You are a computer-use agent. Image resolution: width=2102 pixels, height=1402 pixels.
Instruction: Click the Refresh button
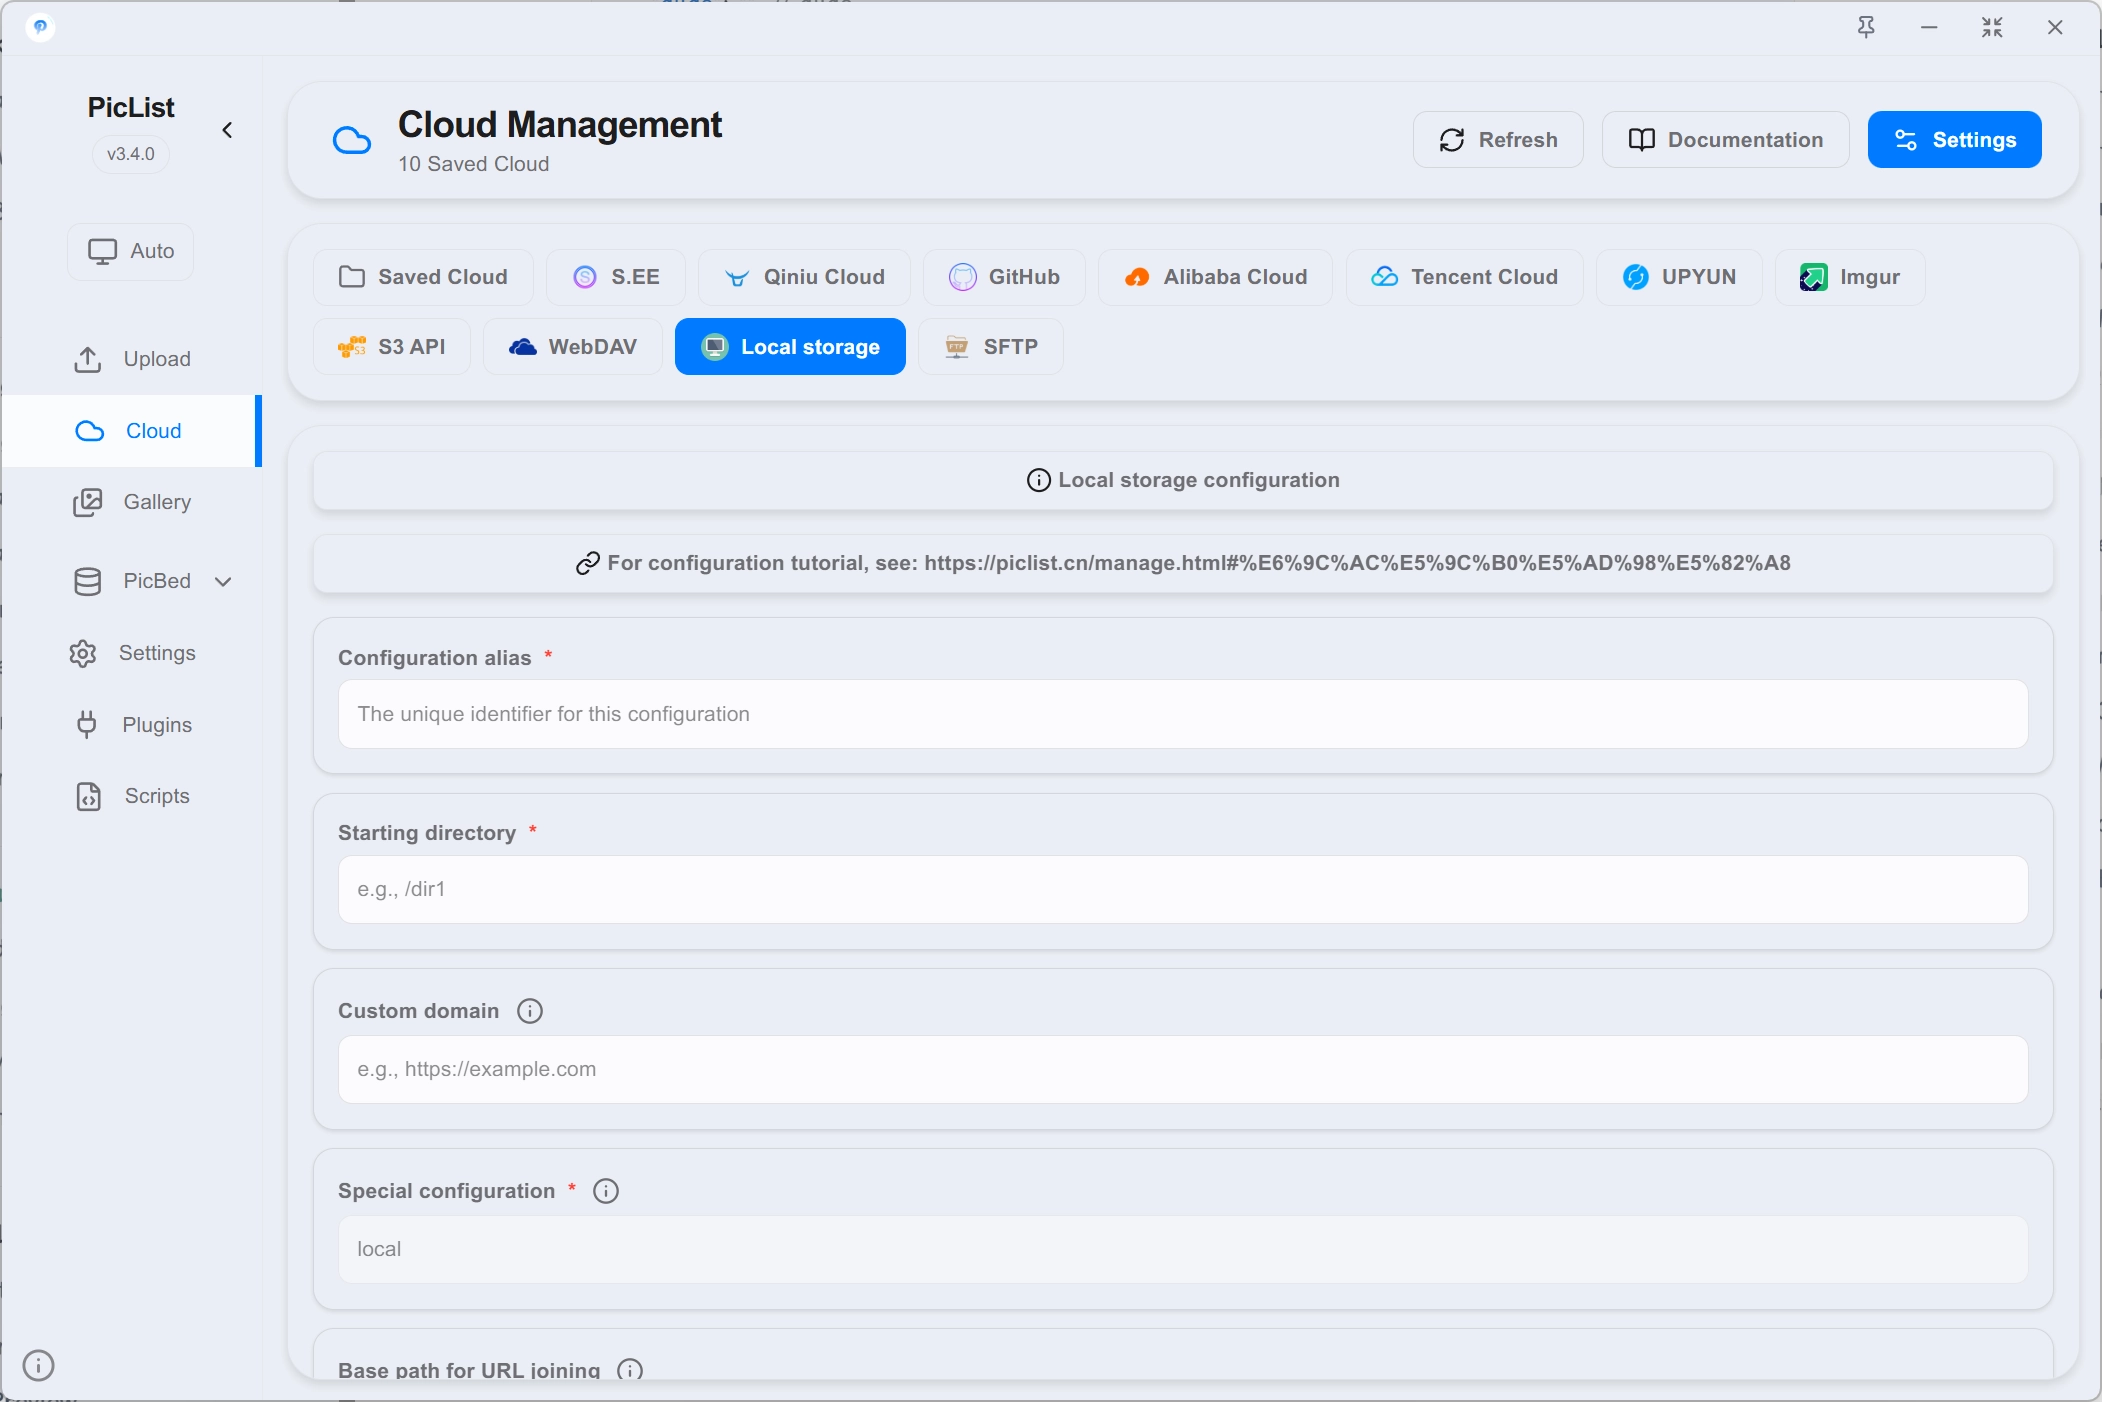pos(1498,140)
